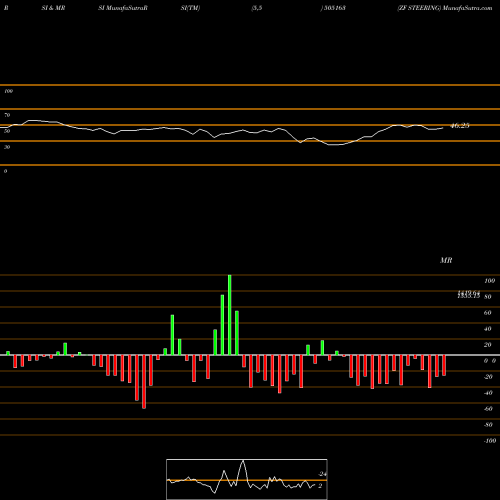The height and width of the screenshot is (500, 500).
Task: Click the RSI axis label 70
Action: pyautogui.click(x=7, y=115)
